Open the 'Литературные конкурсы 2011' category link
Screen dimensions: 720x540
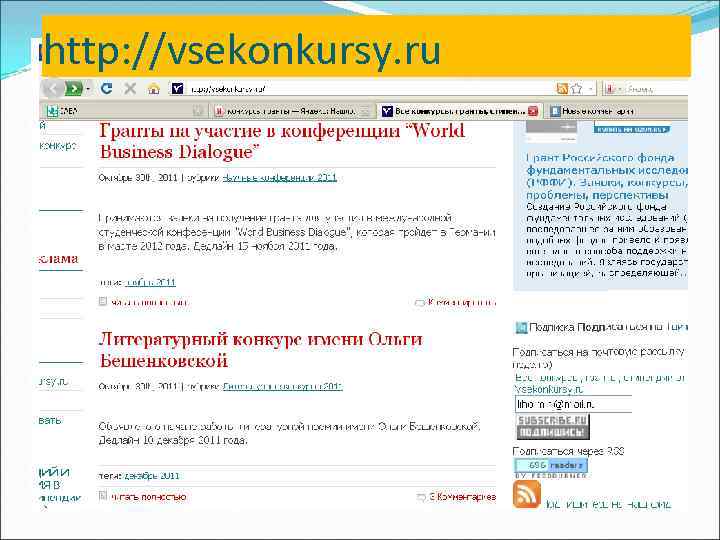(x=282, y=387)
